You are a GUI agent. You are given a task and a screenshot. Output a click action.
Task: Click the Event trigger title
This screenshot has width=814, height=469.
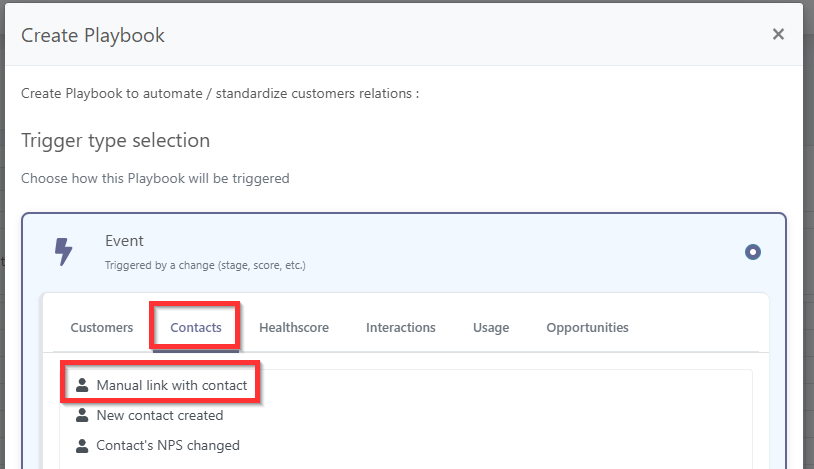click(x=124, y=241)
